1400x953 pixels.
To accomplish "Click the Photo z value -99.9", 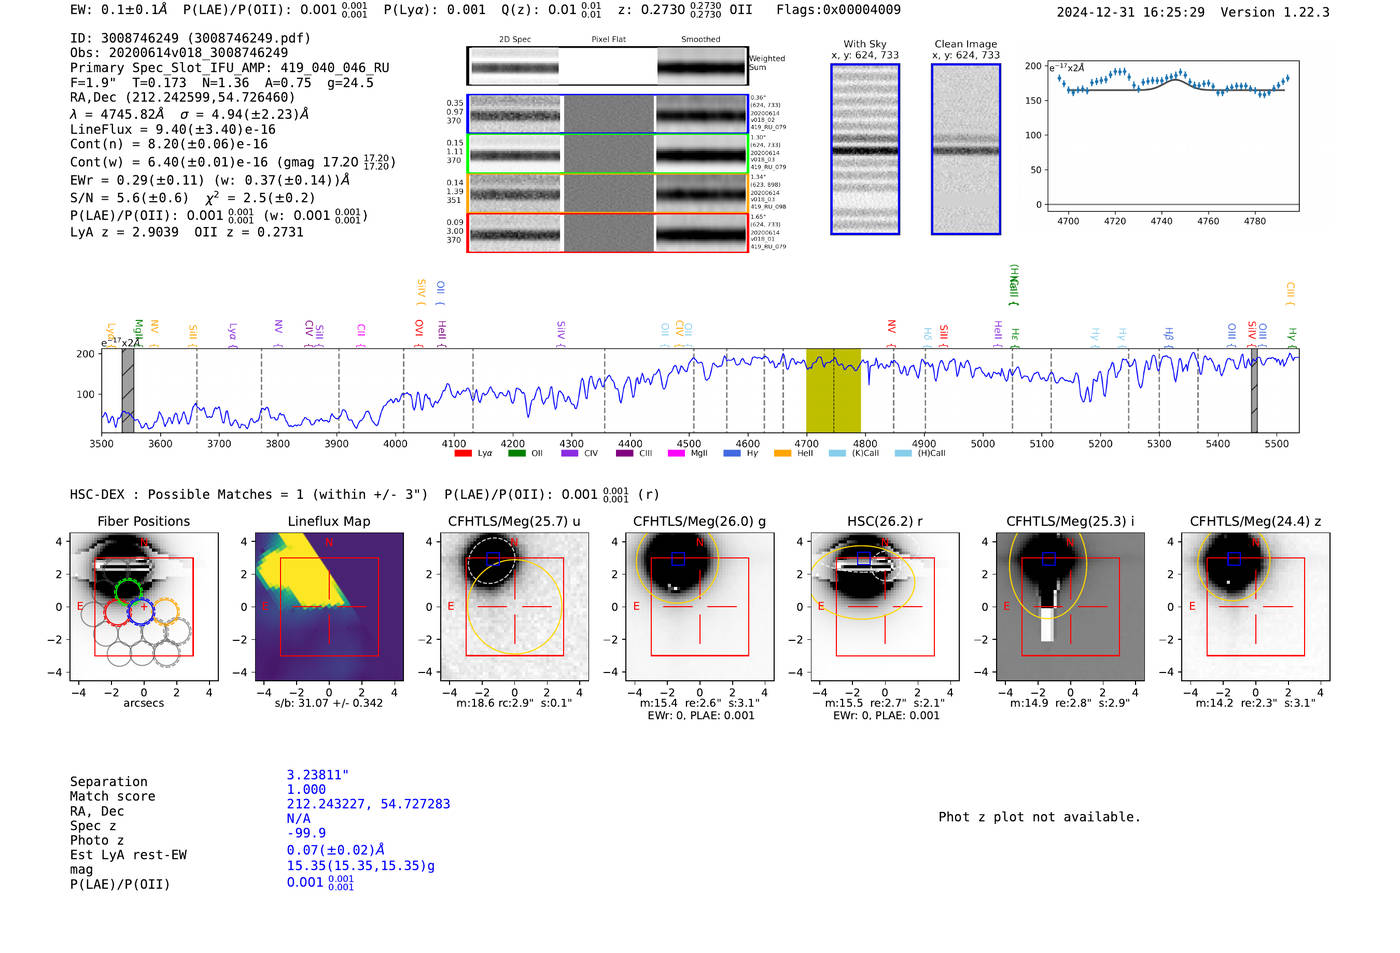I will click(x=306, y=833).
